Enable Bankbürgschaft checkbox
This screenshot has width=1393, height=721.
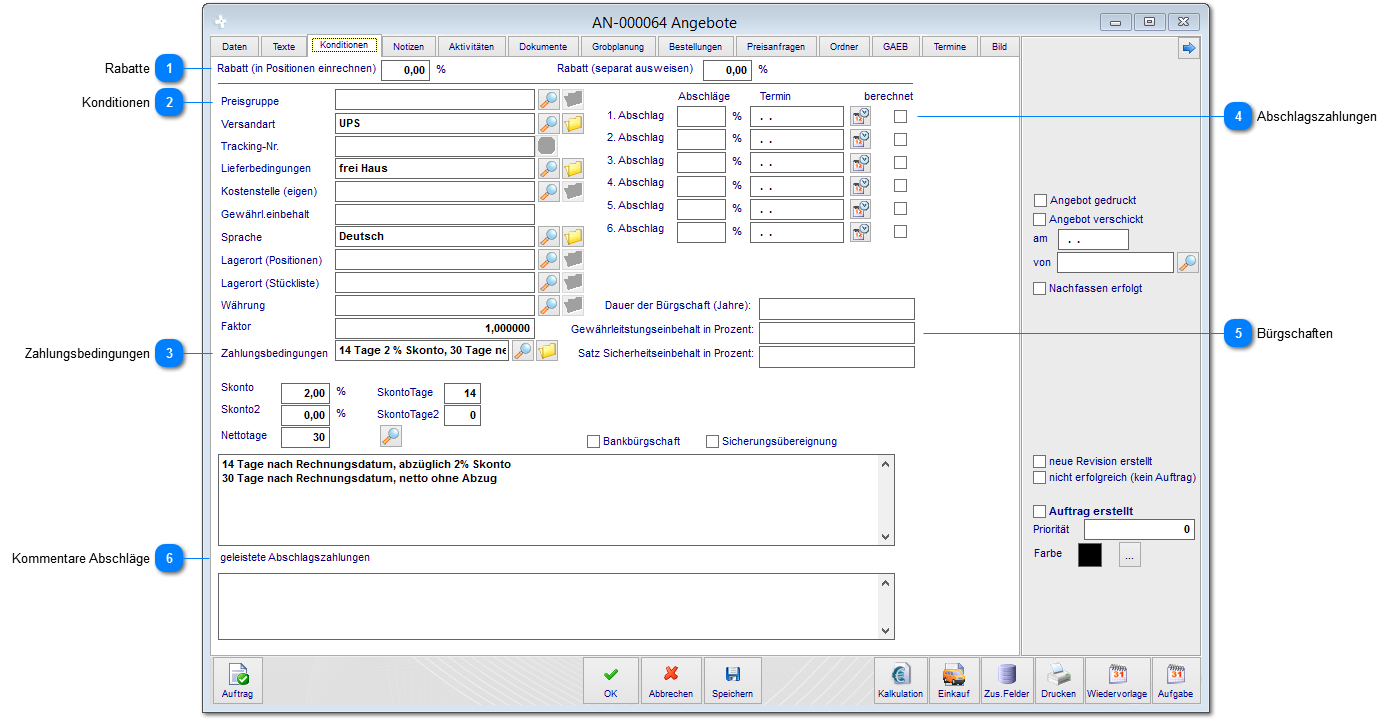pos(593,441)
